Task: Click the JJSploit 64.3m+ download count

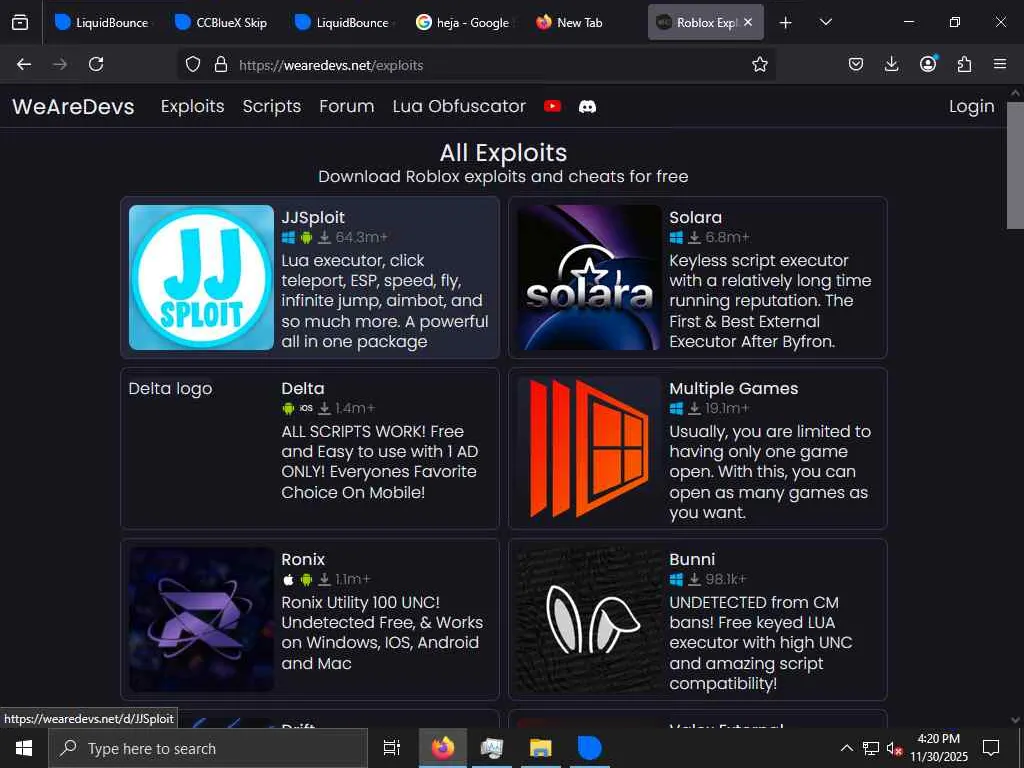Action: (362, 237)
